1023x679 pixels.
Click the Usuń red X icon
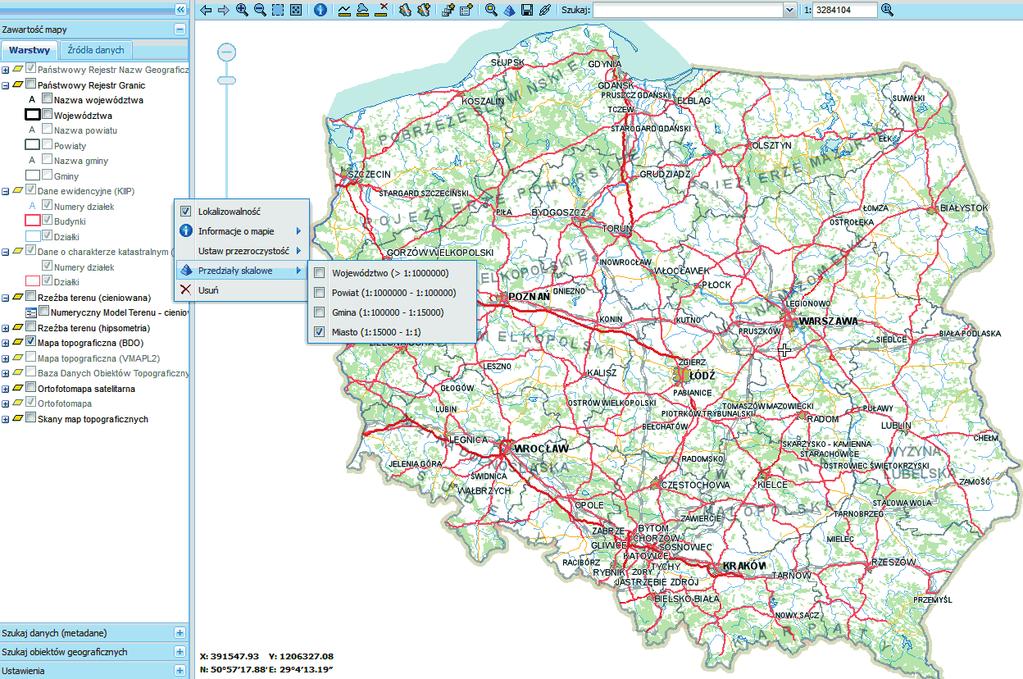click(x=186, y=290)
